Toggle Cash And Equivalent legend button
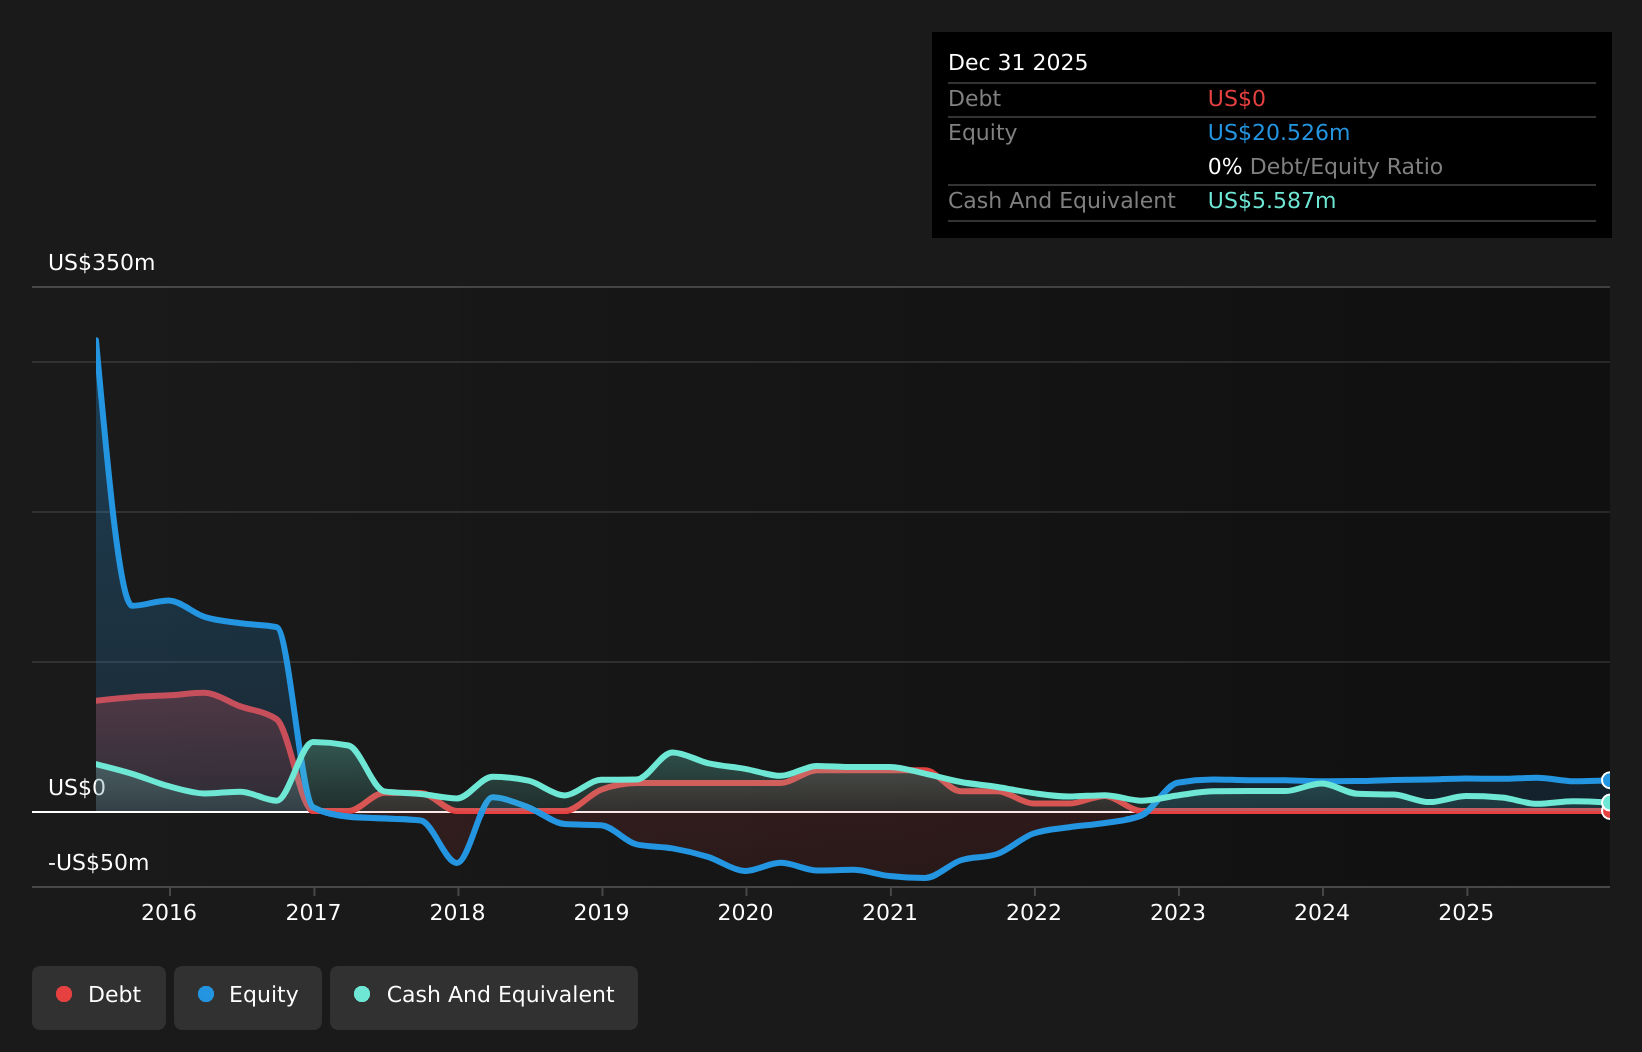 pos(484,997)
